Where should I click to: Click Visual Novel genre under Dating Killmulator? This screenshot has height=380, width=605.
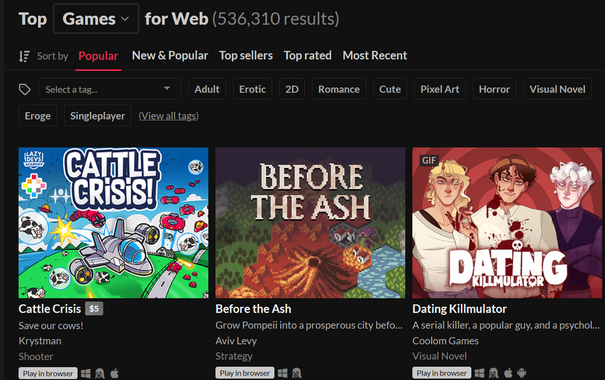click(439, 356)
